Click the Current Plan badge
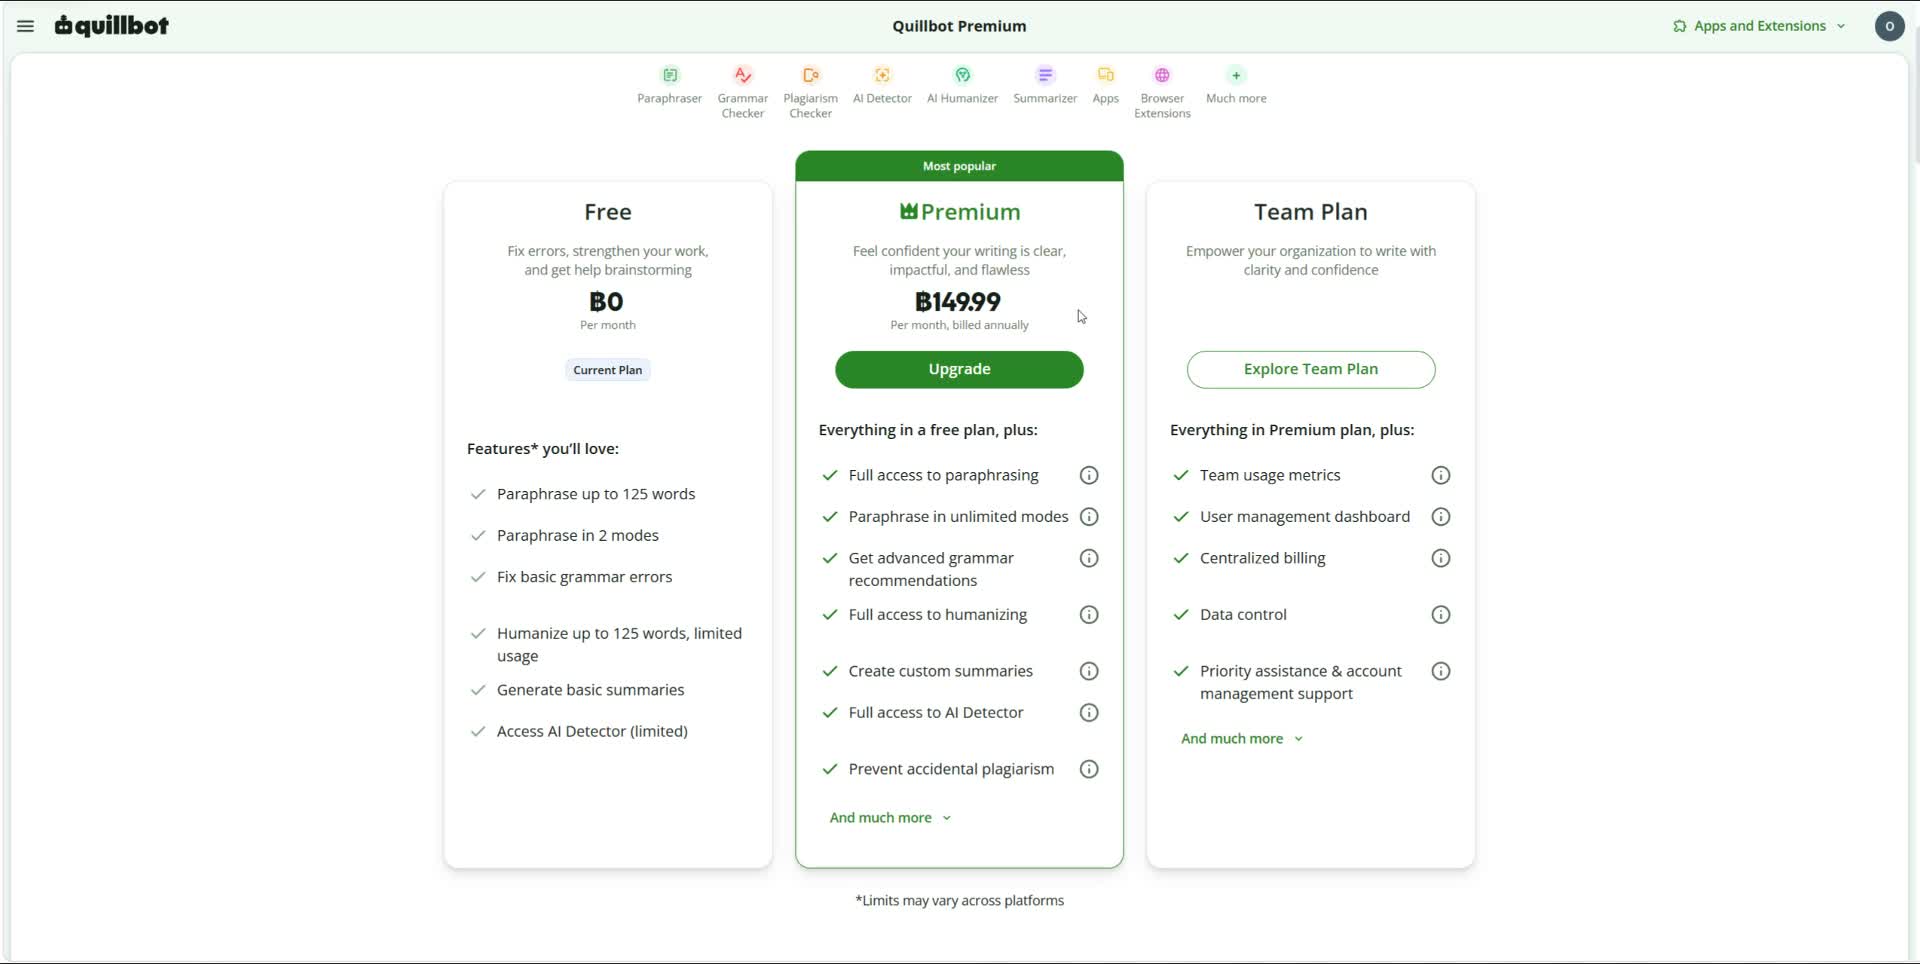Image resolution: width=1920 pixels, height=964 pixels. point(608,370)
